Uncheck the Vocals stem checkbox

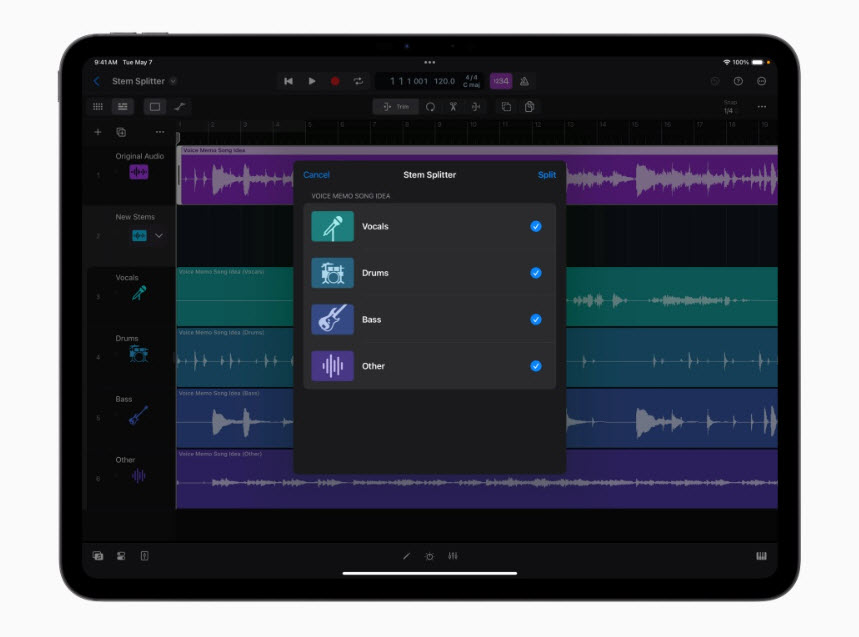(536, 226)
